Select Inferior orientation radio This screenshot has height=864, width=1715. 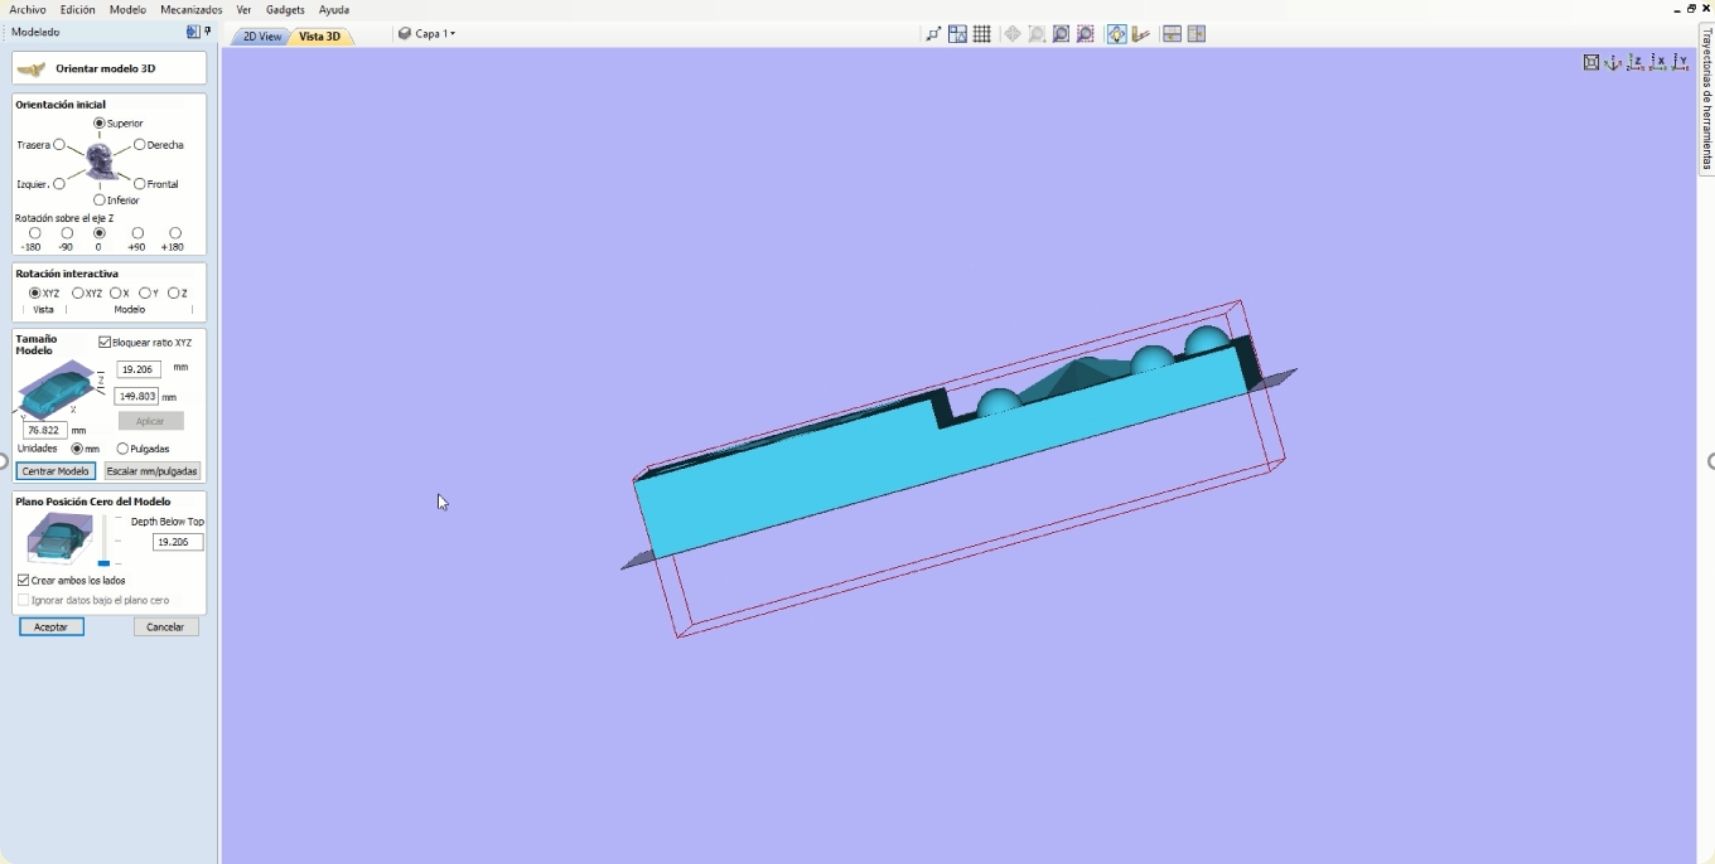coord(99,200)
